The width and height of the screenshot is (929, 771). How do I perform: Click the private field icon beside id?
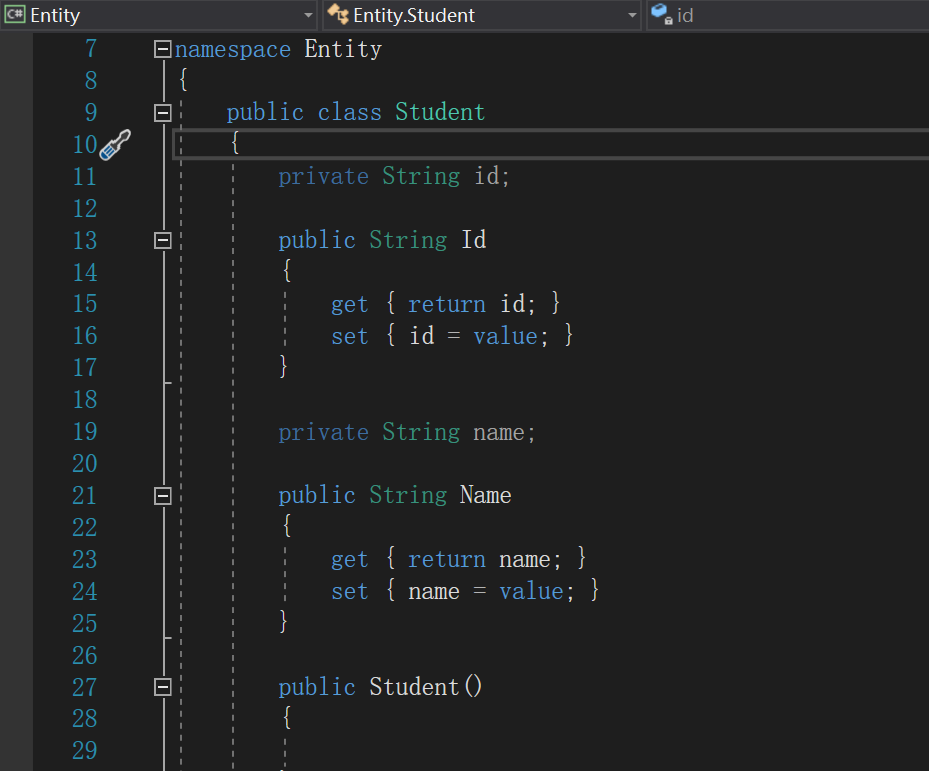(662, 14)
